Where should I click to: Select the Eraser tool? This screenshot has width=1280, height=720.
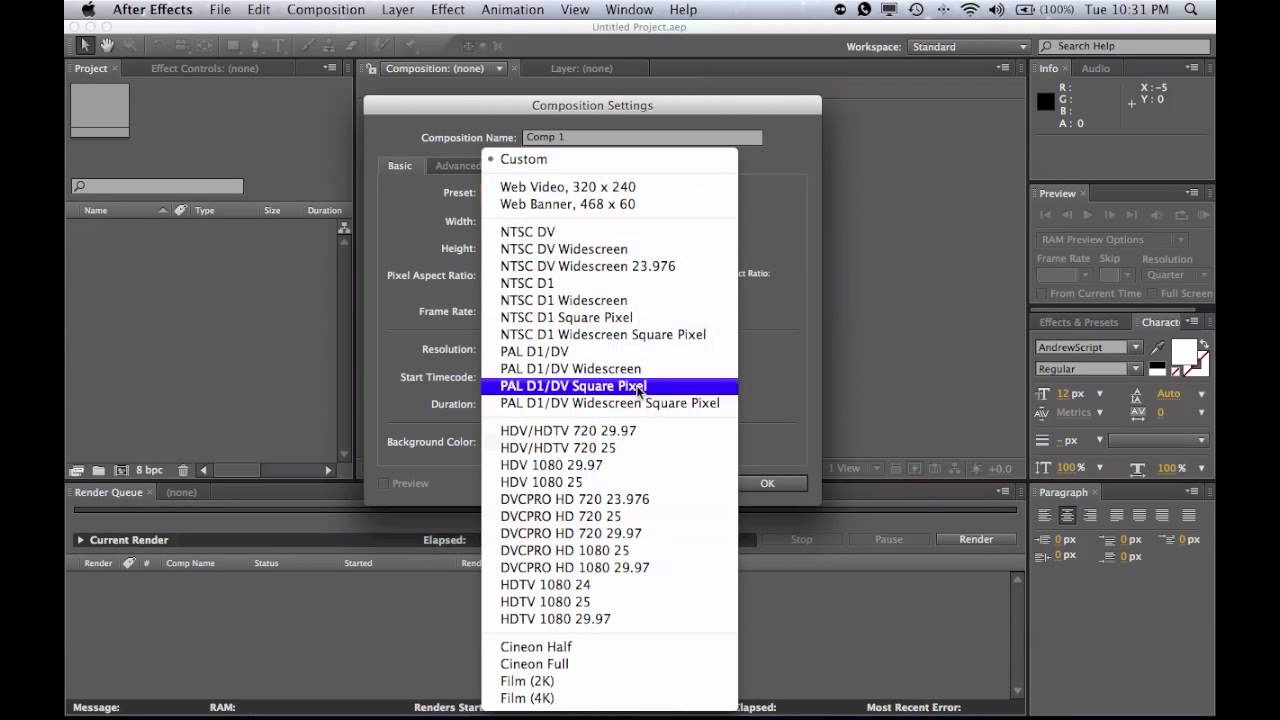(352, 46)
